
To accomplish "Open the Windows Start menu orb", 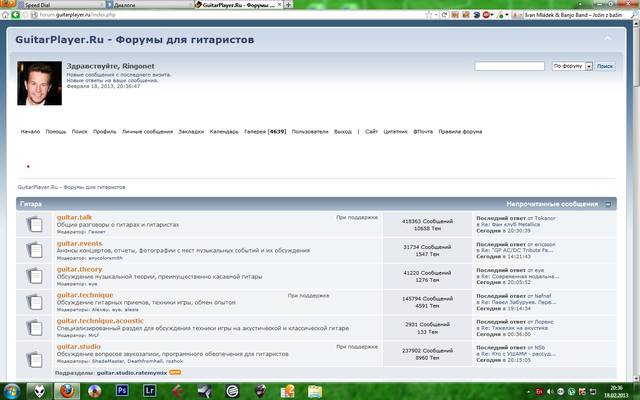I will tap(11, 391).
